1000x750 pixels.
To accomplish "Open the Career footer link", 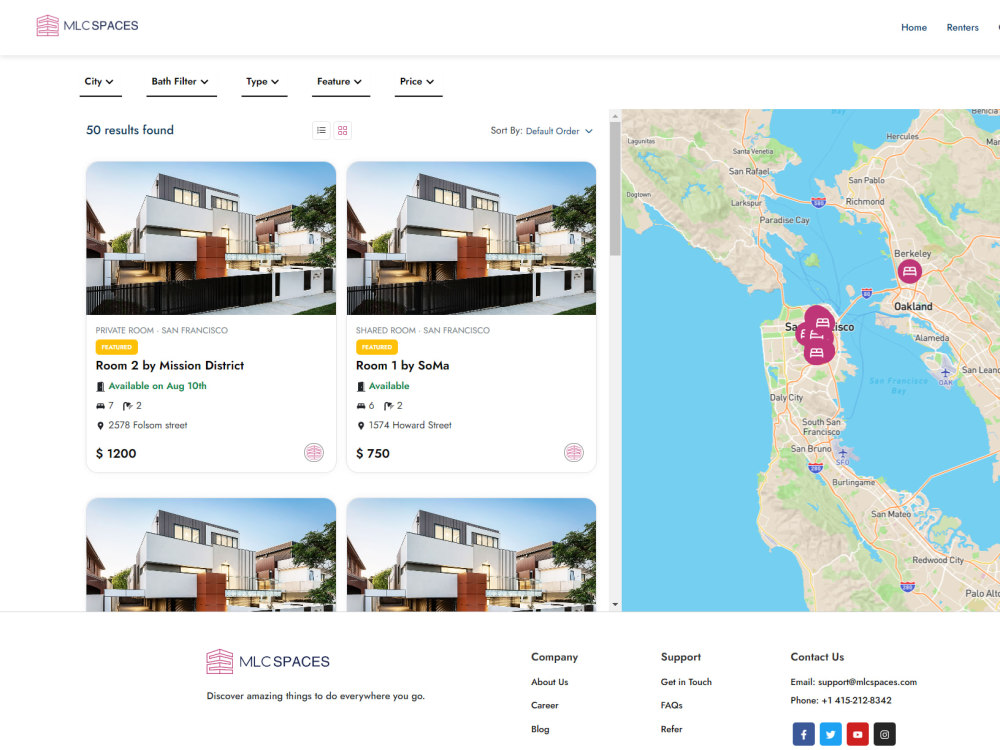I will [544, 705].
